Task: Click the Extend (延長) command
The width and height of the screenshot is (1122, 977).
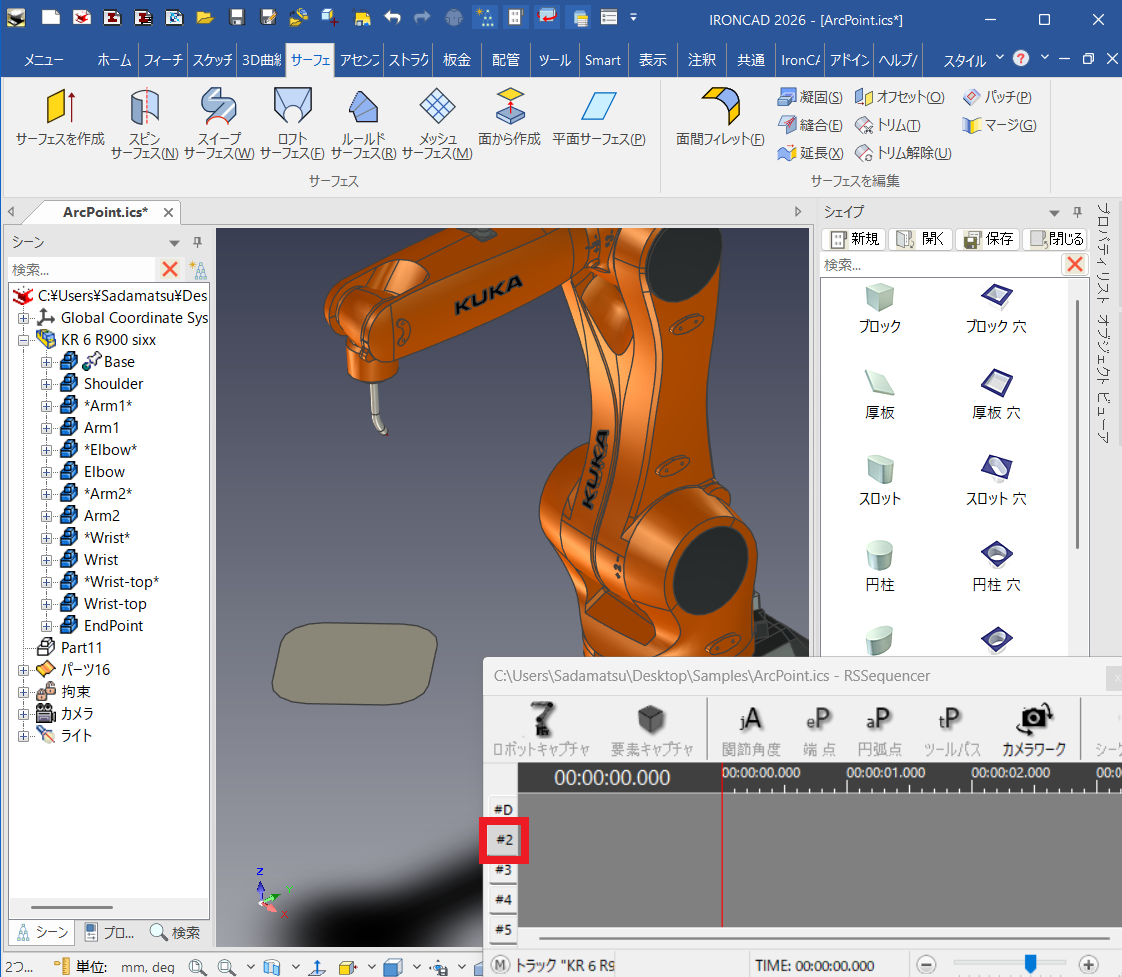Action: (810, 153)
